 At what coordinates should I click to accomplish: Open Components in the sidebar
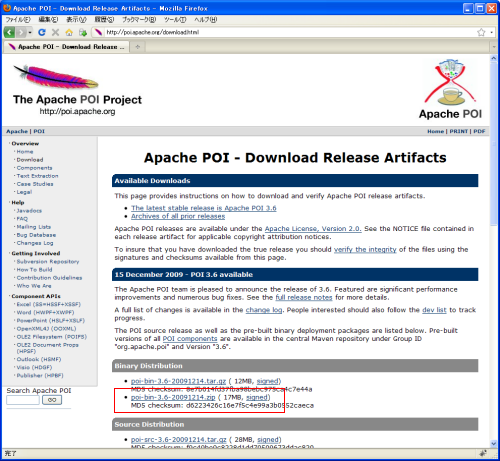click(34, 168)
